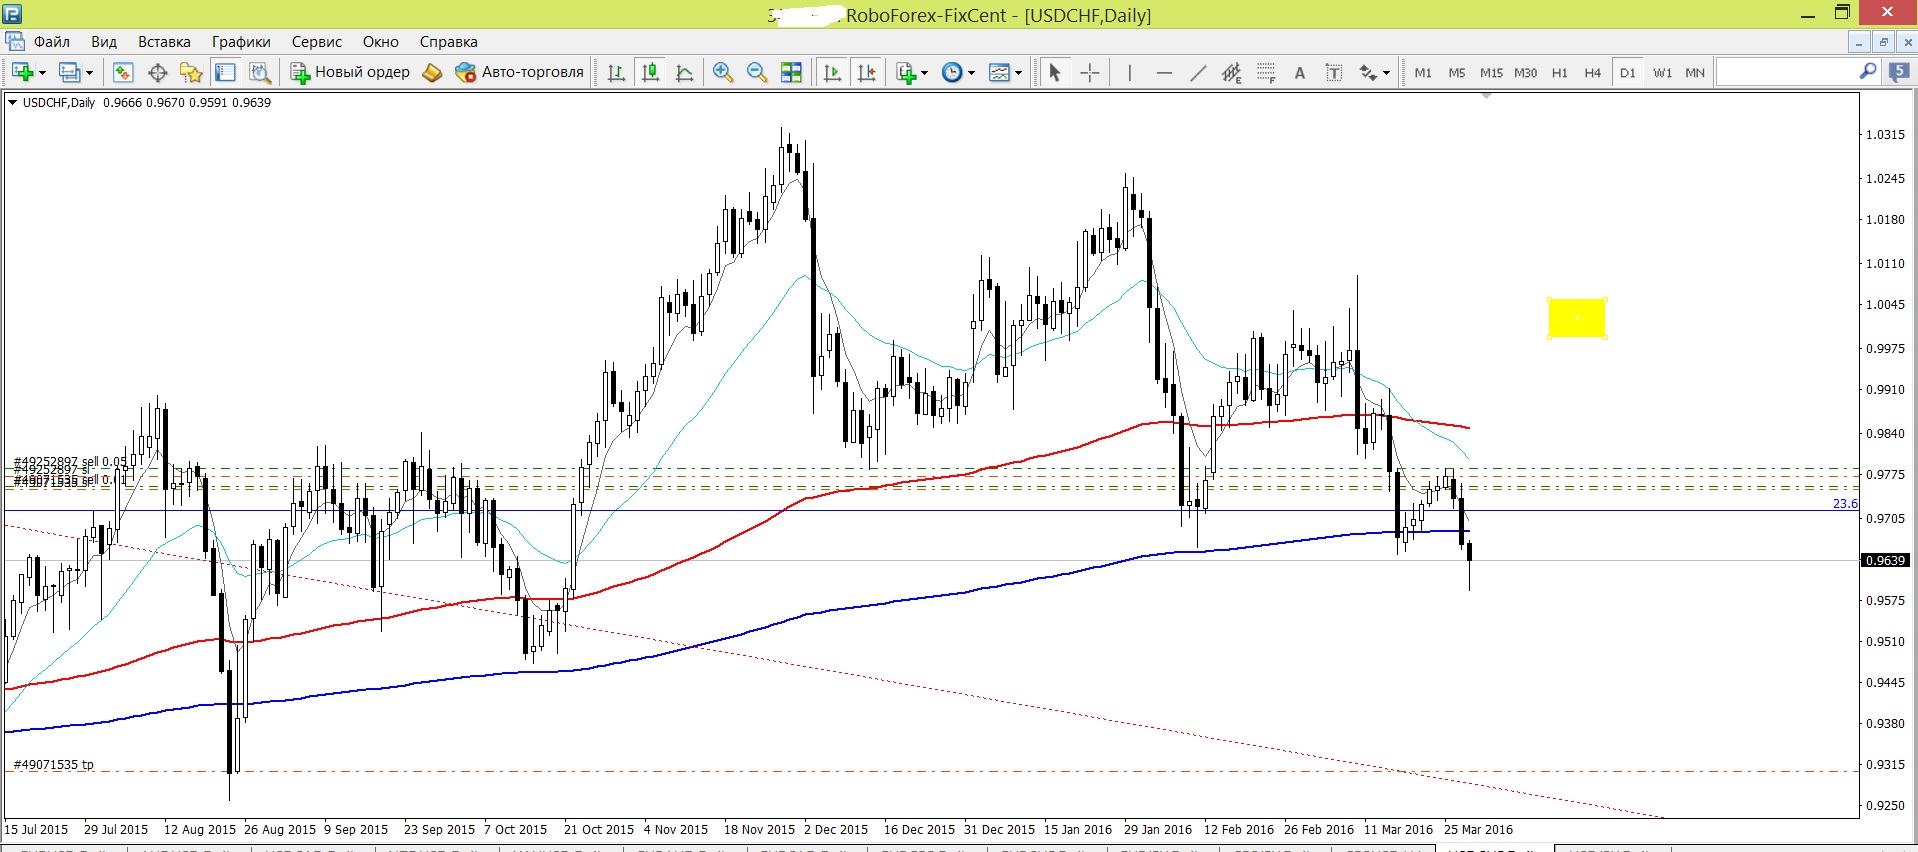
Task: Open the Data Window crosshair icon
Action: (157, 72)
